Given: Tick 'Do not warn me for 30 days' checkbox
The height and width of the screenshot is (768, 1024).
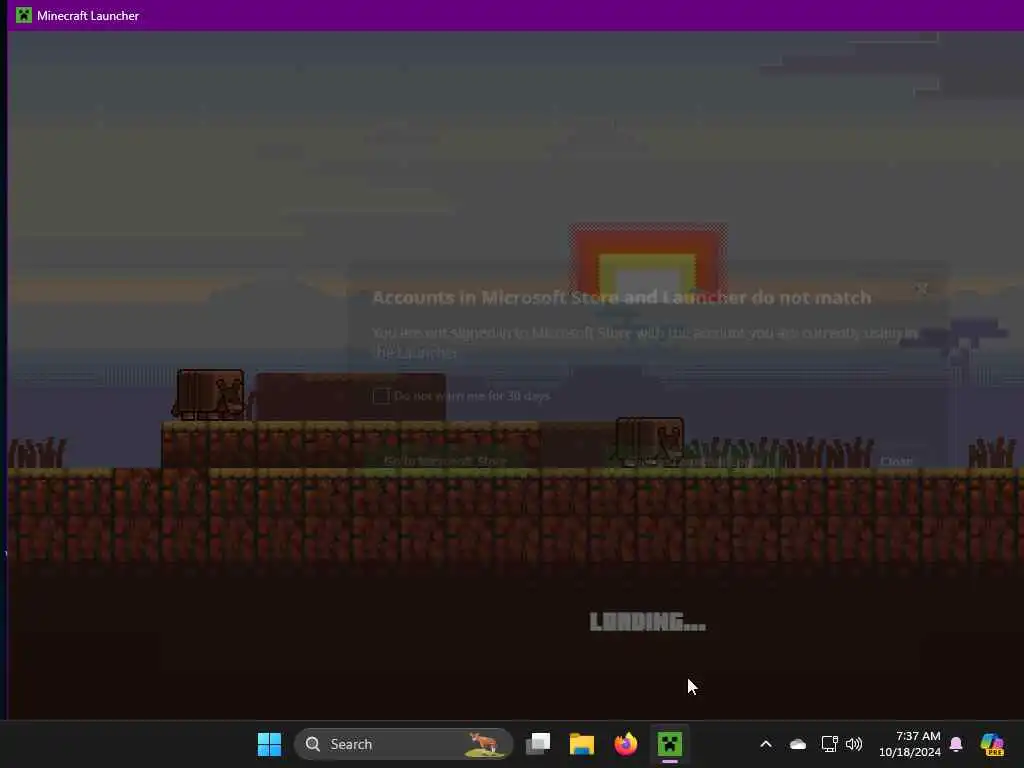Looking at the screenshot, I should [381, 396].
